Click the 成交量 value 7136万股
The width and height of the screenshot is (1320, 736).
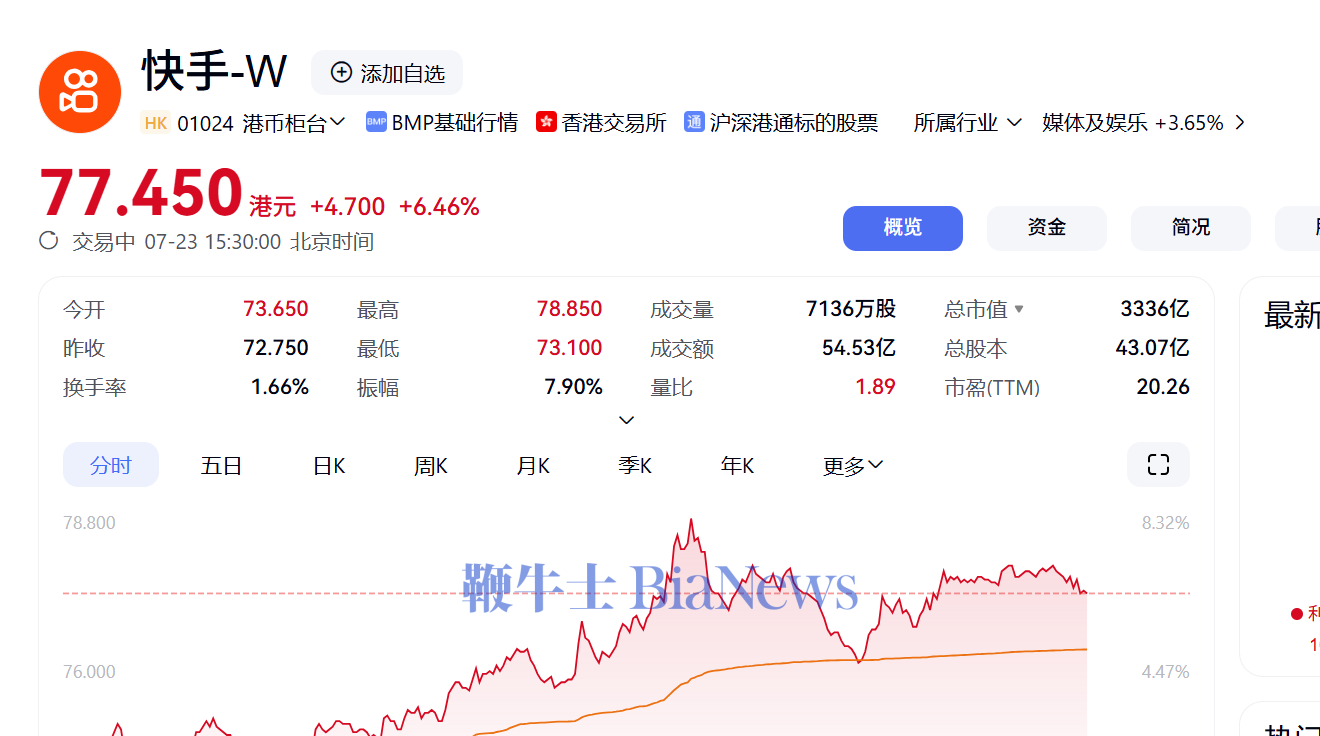tap(851, 310)
